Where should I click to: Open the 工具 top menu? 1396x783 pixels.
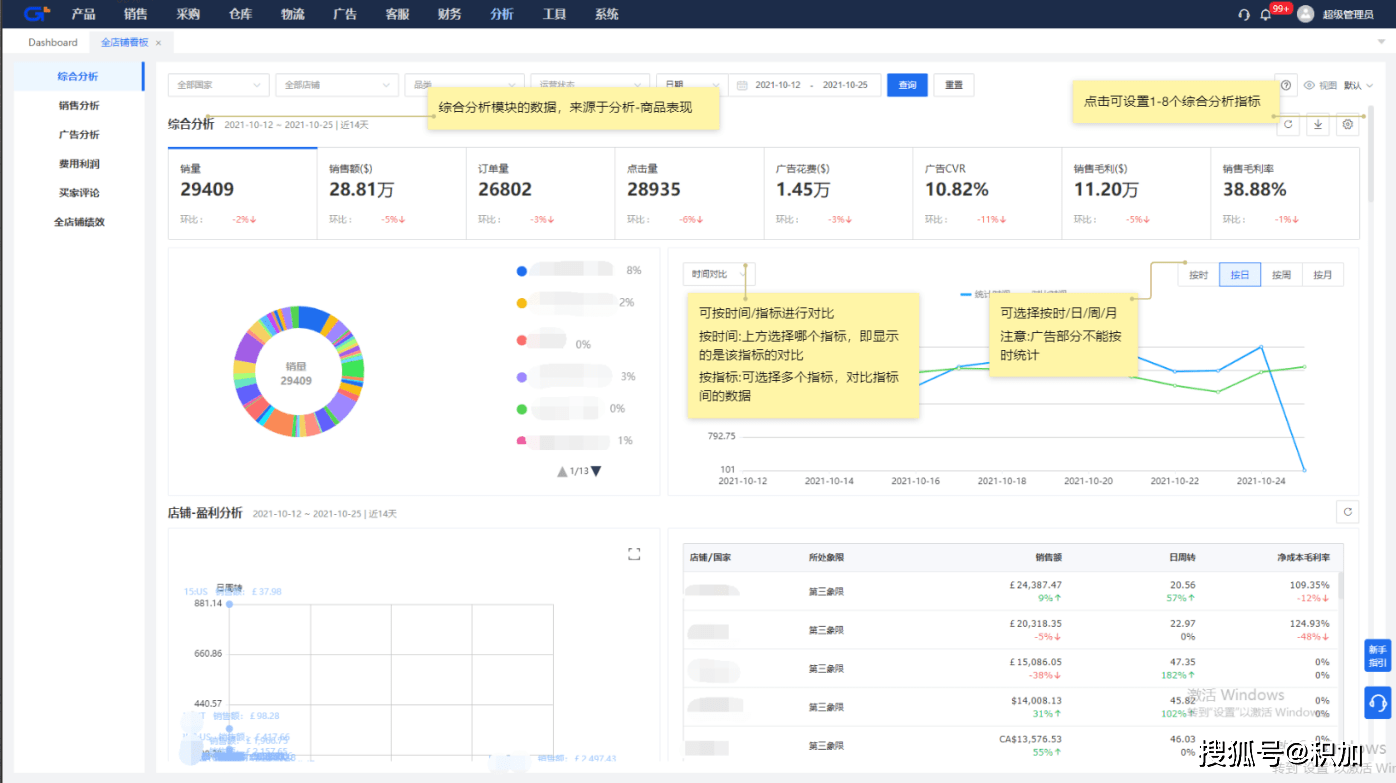click(554, 14)
